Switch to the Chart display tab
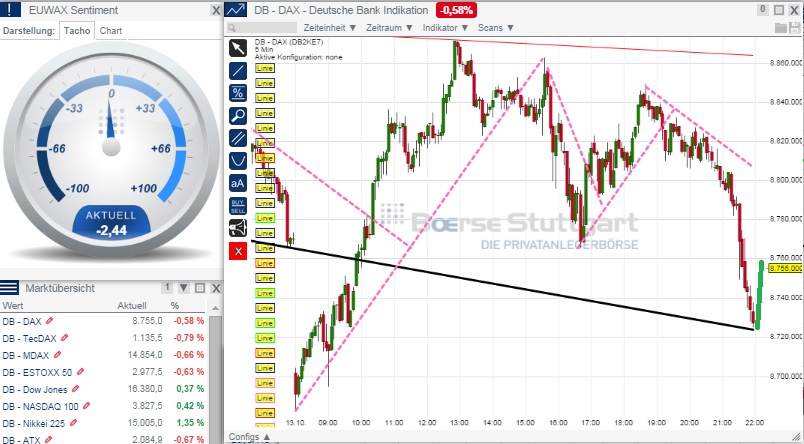The height and width of the screenshot is (444, 804). pyautogui.click(x=111, y=31)
